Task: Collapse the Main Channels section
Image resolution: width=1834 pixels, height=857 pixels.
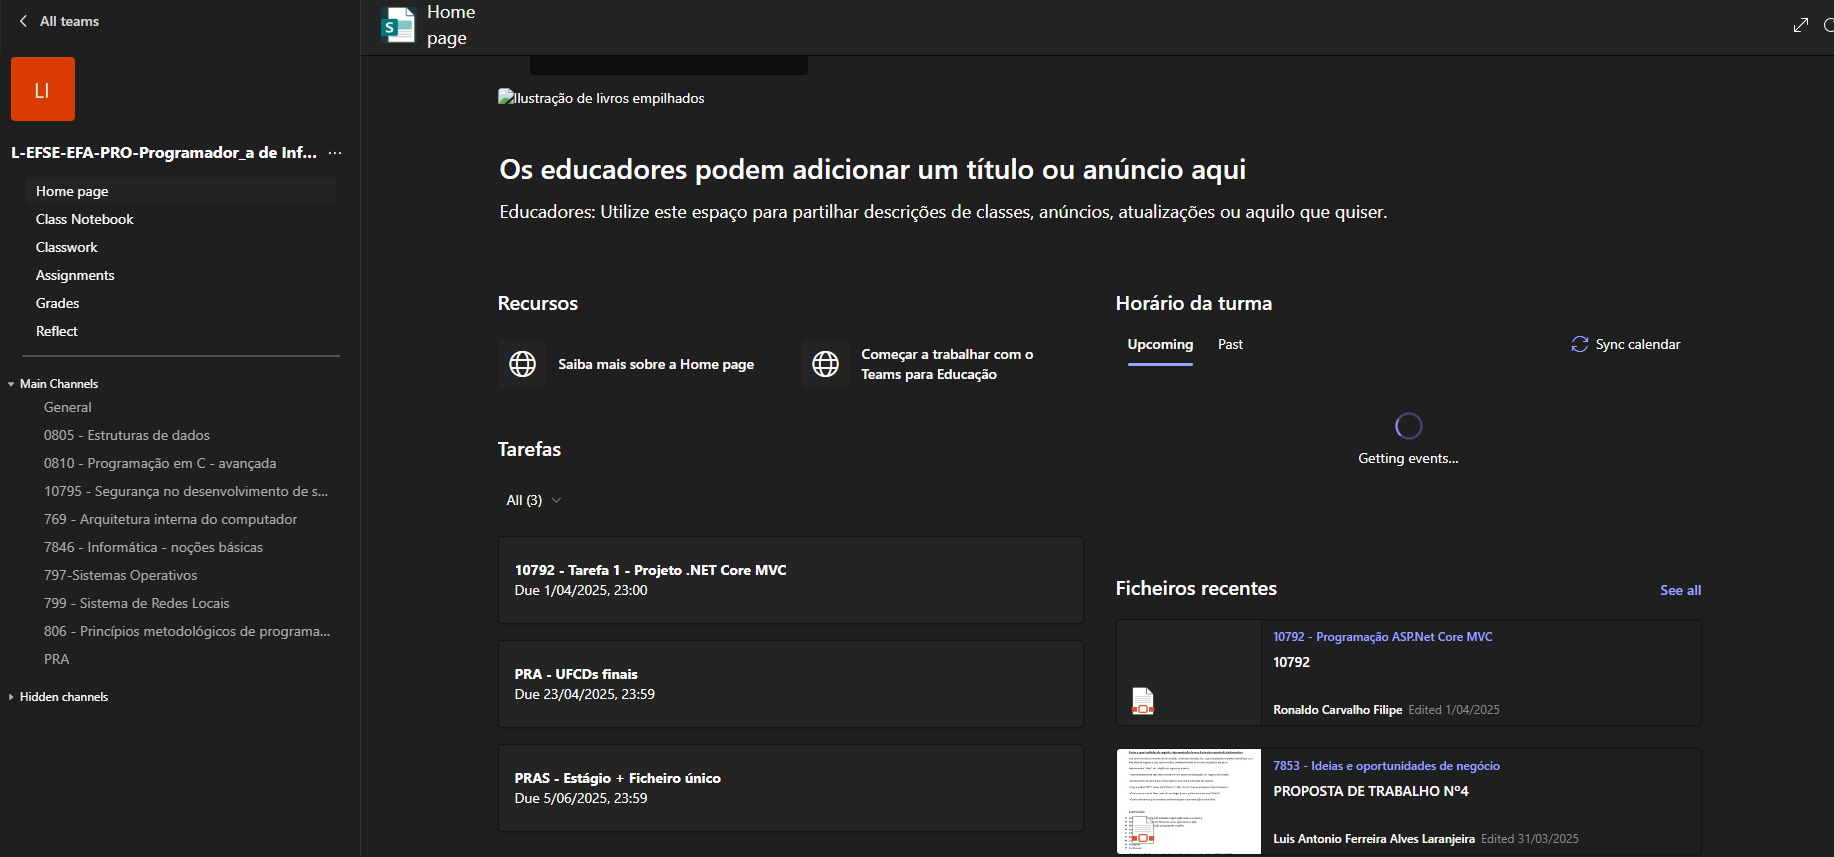Action: (11, 384)
